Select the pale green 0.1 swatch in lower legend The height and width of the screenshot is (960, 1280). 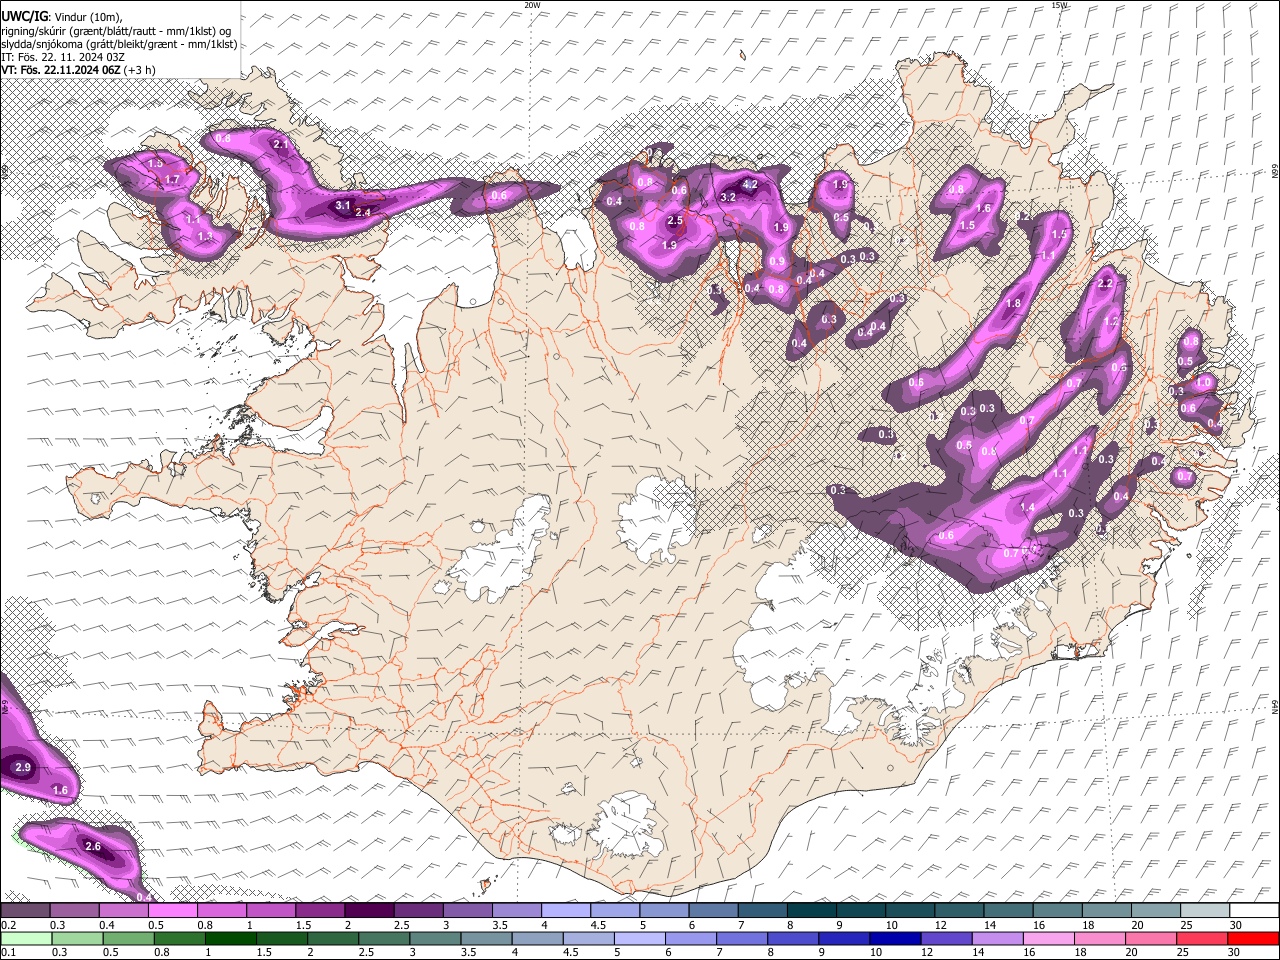click(27, 939)
